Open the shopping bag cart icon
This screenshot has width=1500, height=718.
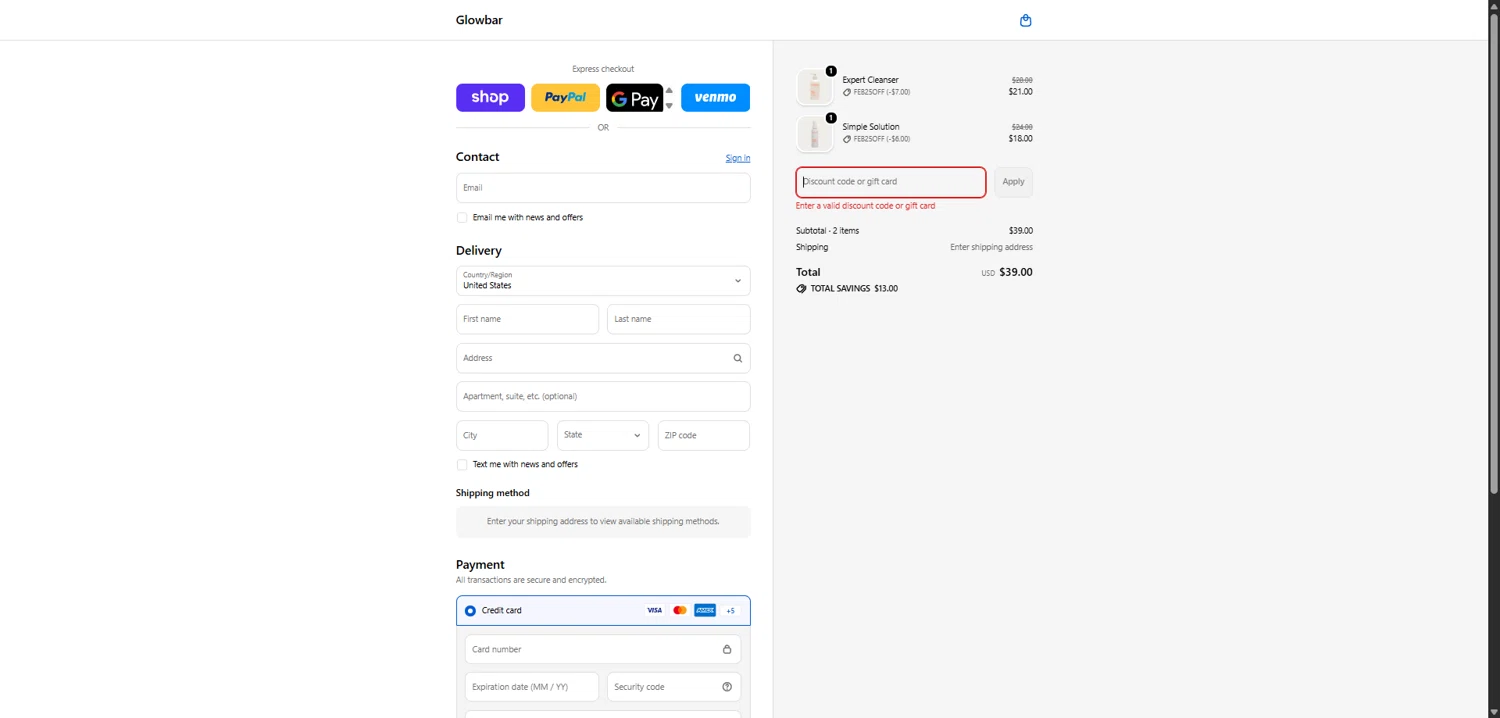click(1025, 21)
